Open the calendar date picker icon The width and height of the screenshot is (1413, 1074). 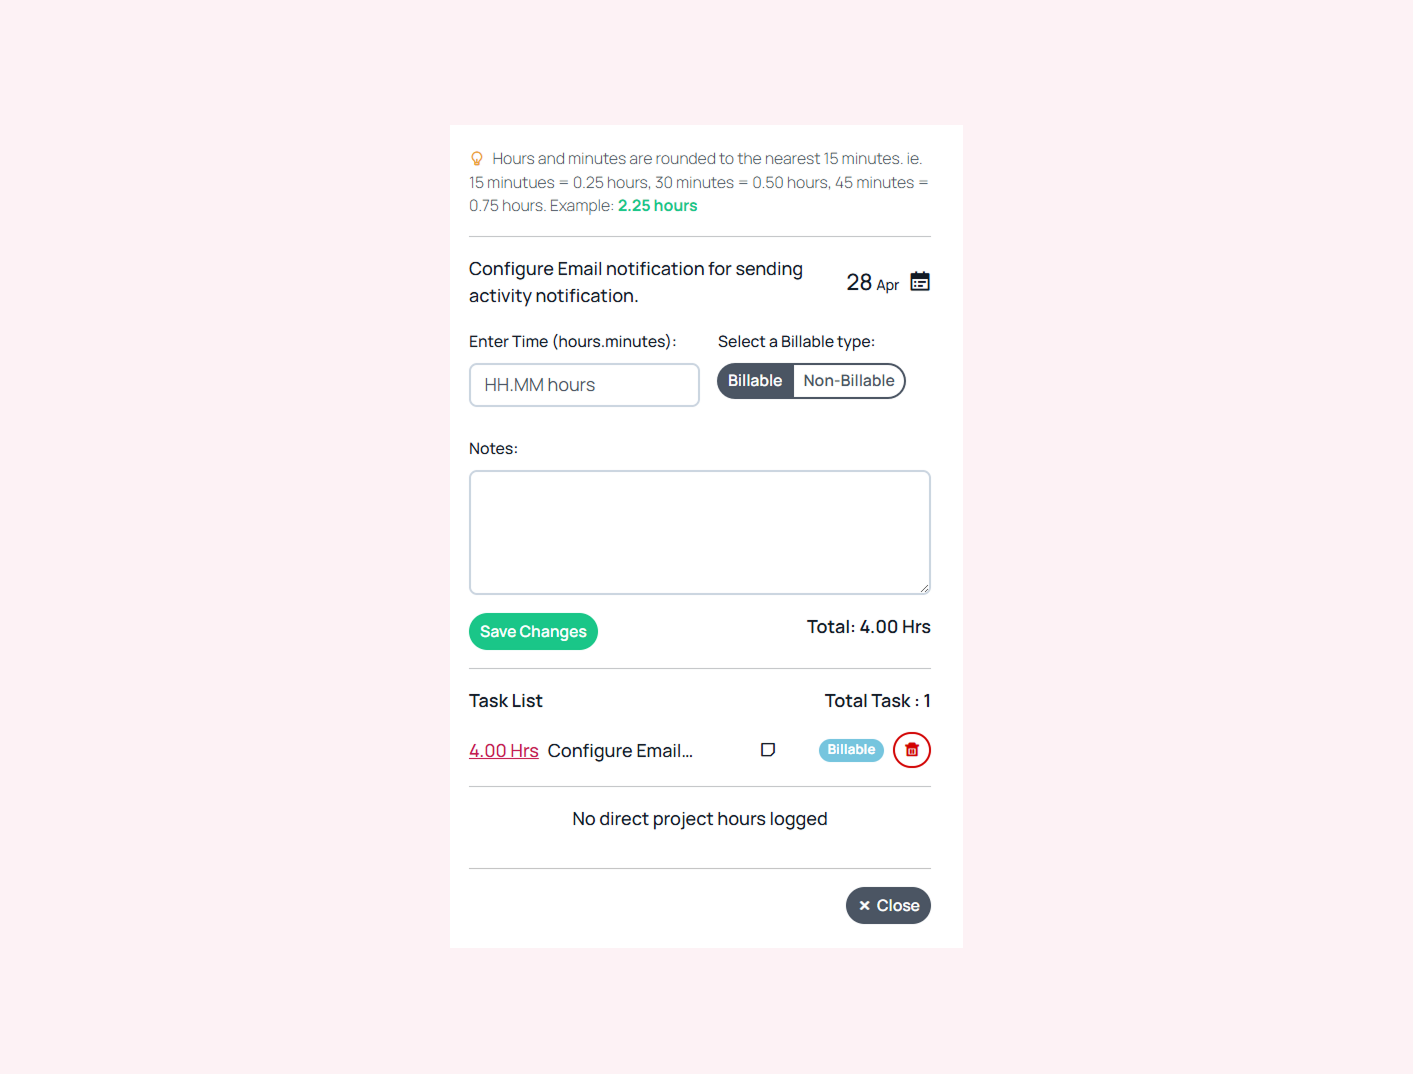[920, 282]
